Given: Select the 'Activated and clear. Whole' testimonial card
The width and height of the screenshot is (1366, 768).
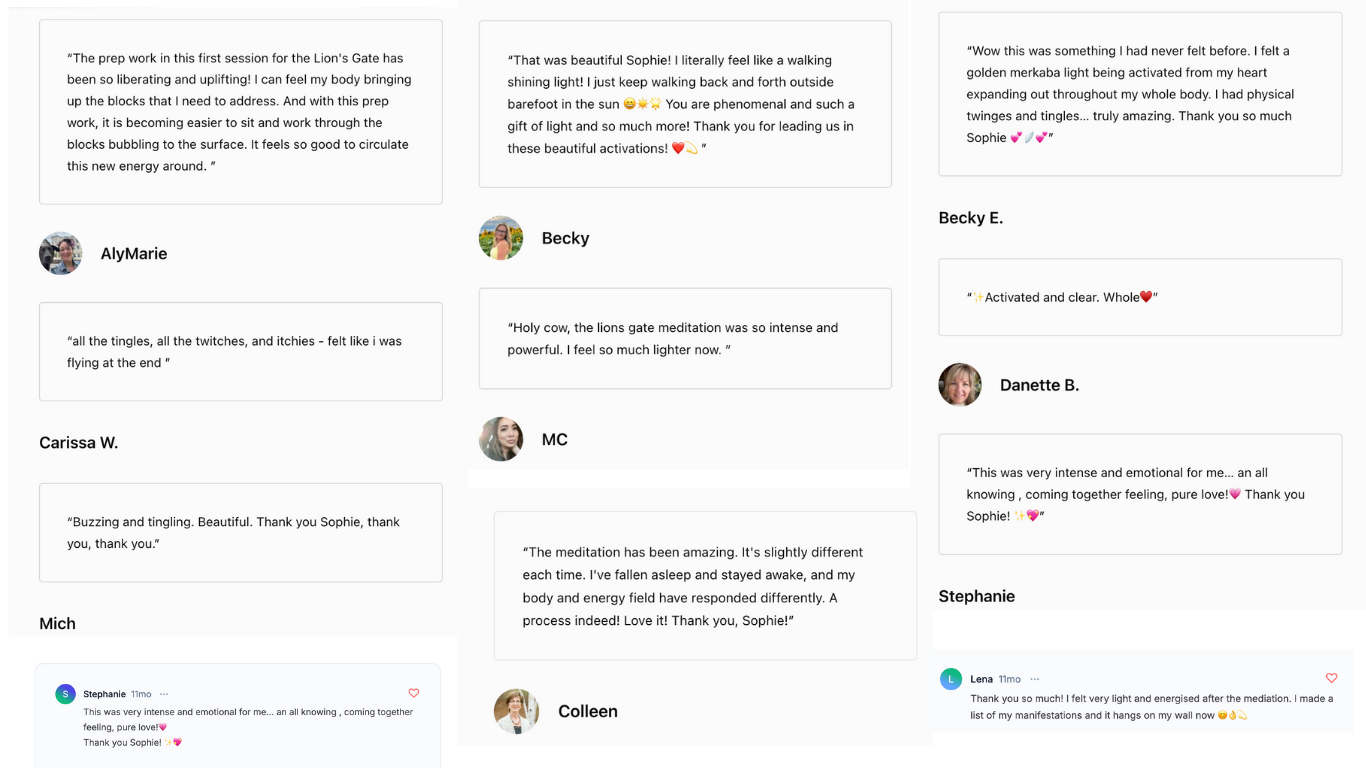Looking at the screenshot, I should point(1140,297).
